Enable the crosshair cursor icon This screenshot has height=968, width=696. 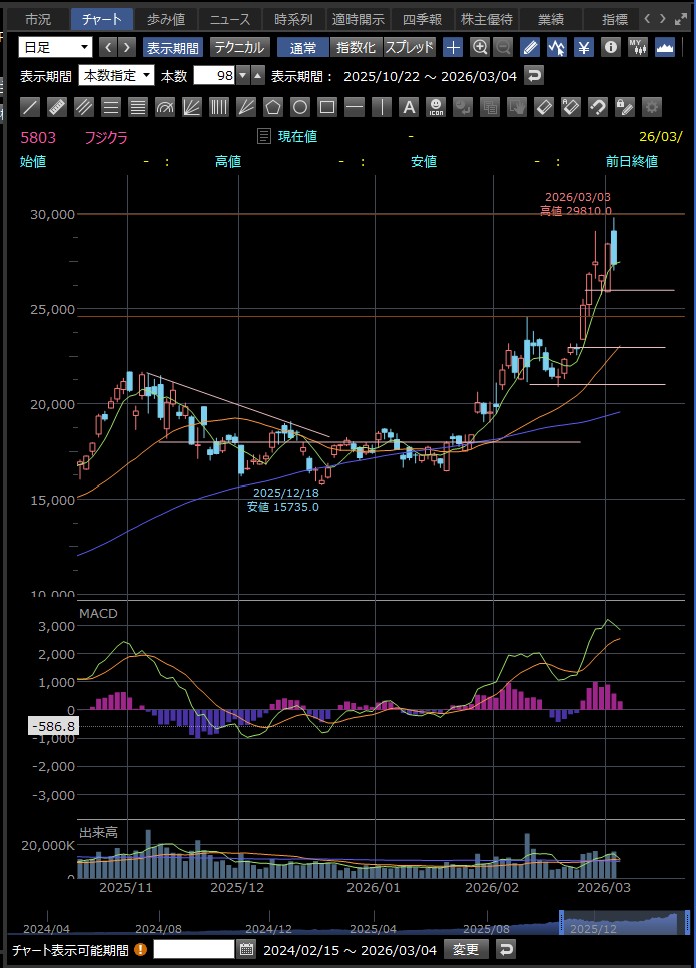(x=453, y=47)
